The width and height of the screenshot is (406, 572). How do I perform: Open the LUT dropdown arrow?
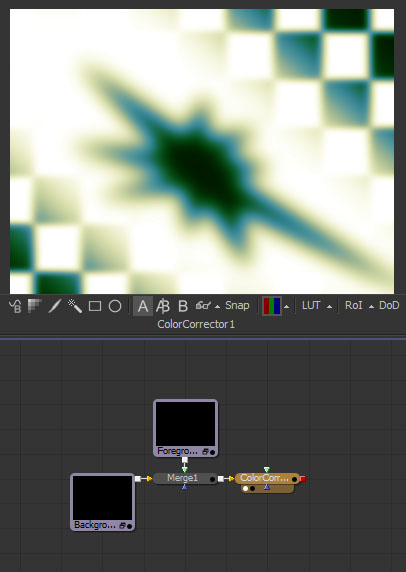coord(329,307)
